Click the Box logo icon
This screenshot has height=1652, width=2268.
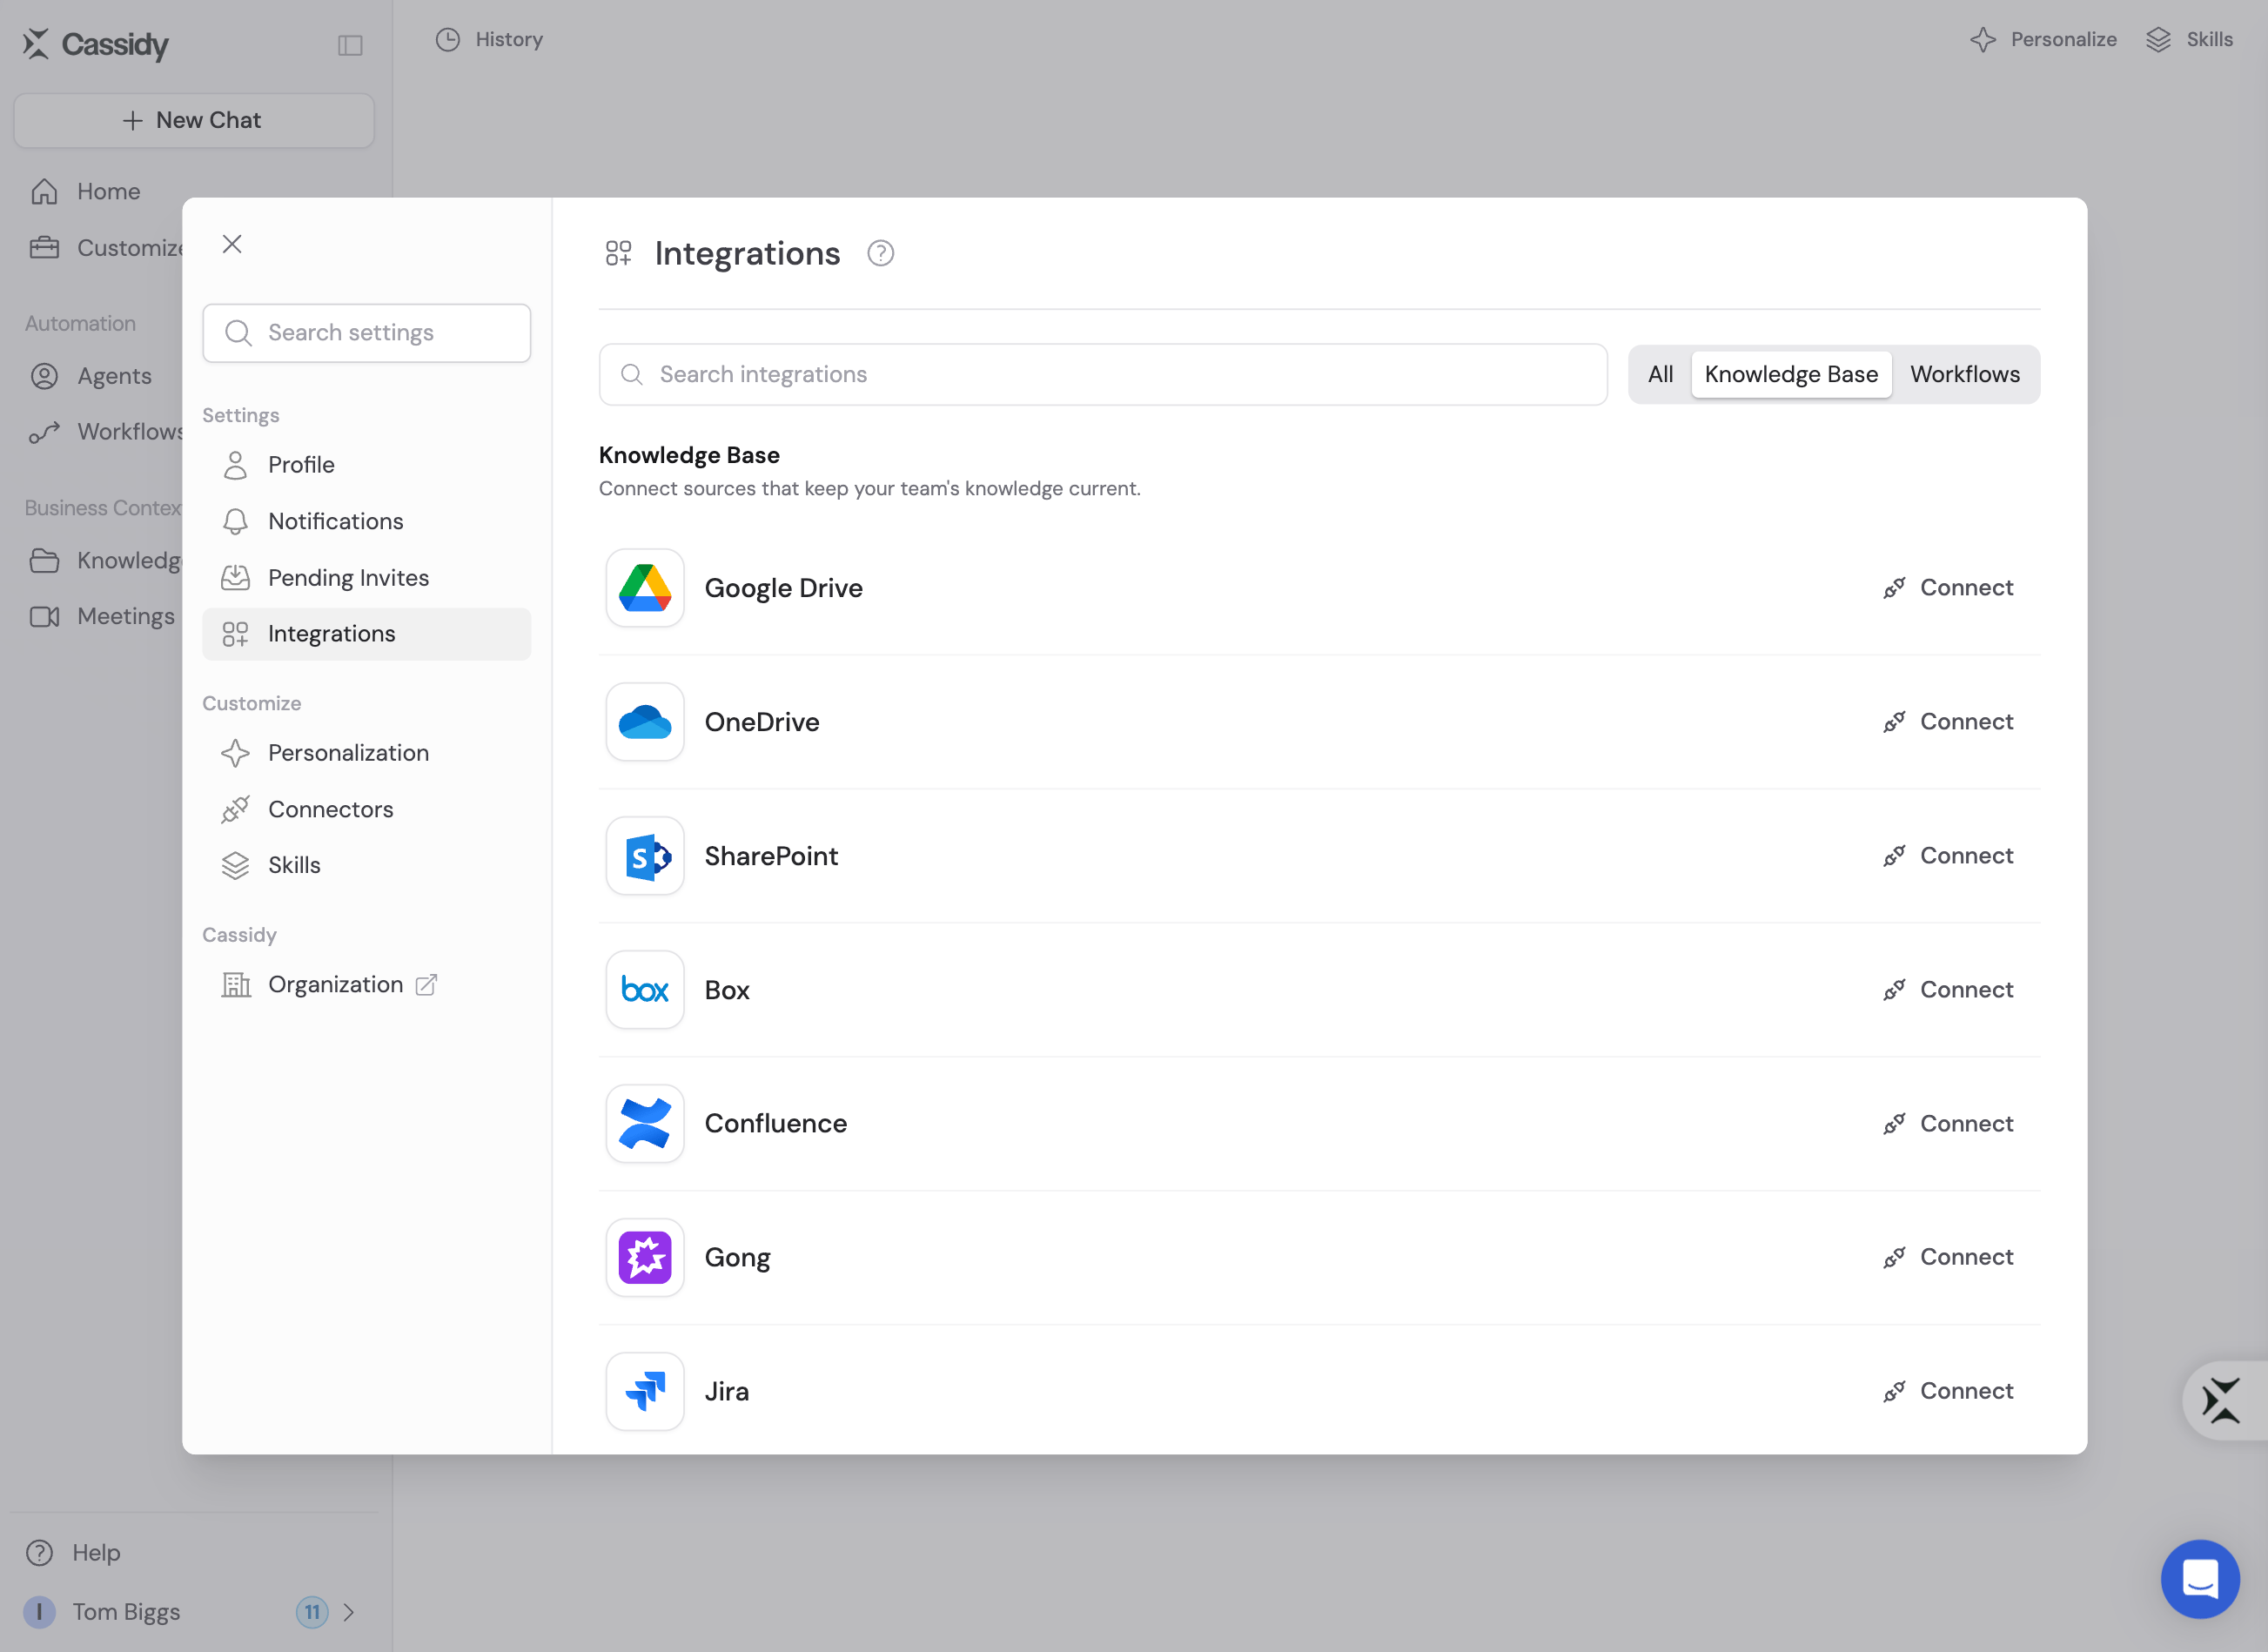pyautogui.click(x=645, y=990)
